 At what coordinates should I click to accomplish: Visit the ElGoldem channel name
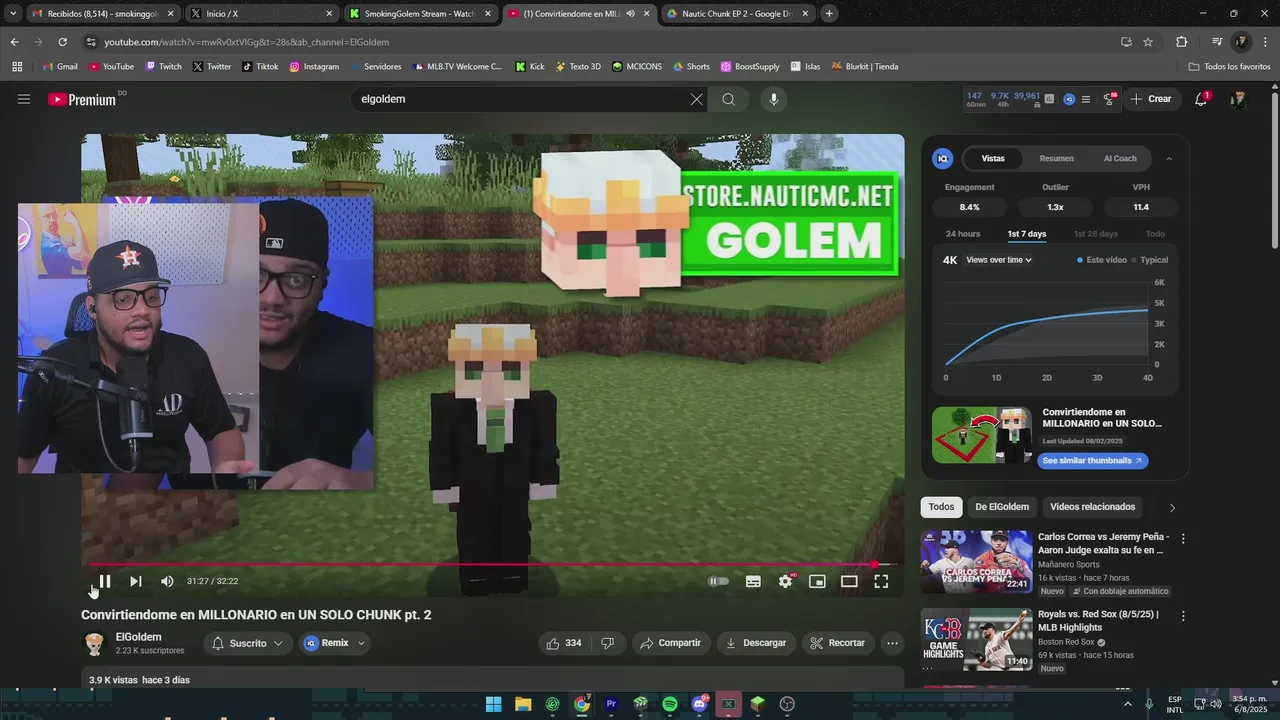pos(138,637)
